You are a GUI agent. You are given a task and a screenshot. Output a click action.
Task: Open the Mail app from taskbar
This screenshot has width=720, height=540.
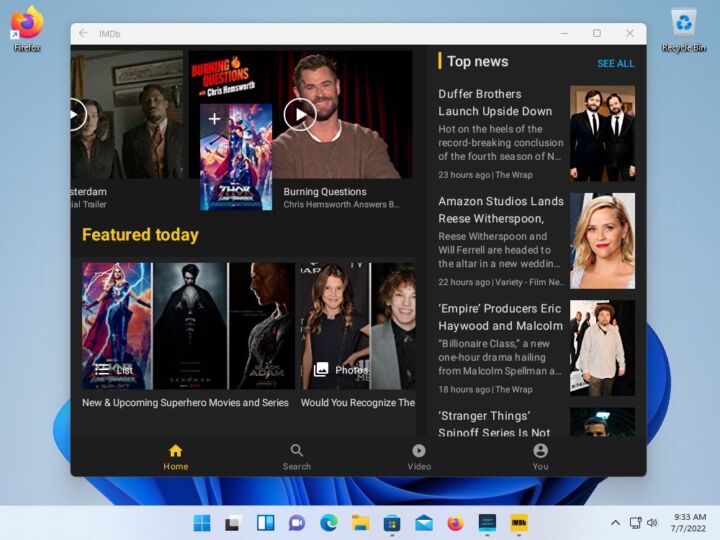click(424, 523)
